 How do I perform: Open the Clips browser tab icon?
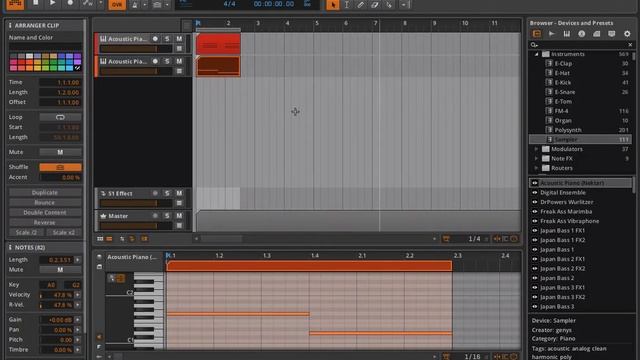pyautogui.click(x=597, y=34)
